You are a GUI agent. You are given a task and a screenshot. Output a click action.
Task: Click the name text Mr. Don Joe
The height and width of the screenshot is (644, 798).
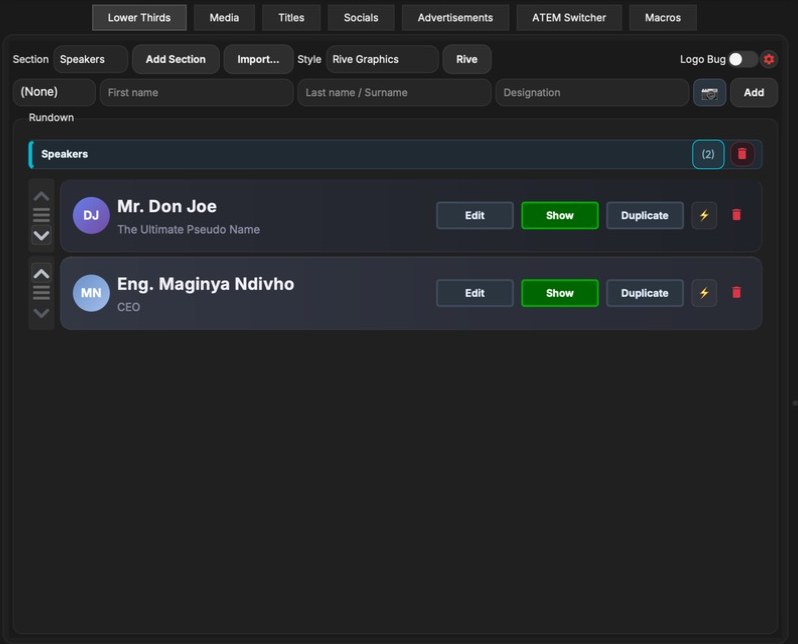pos(167,206)
